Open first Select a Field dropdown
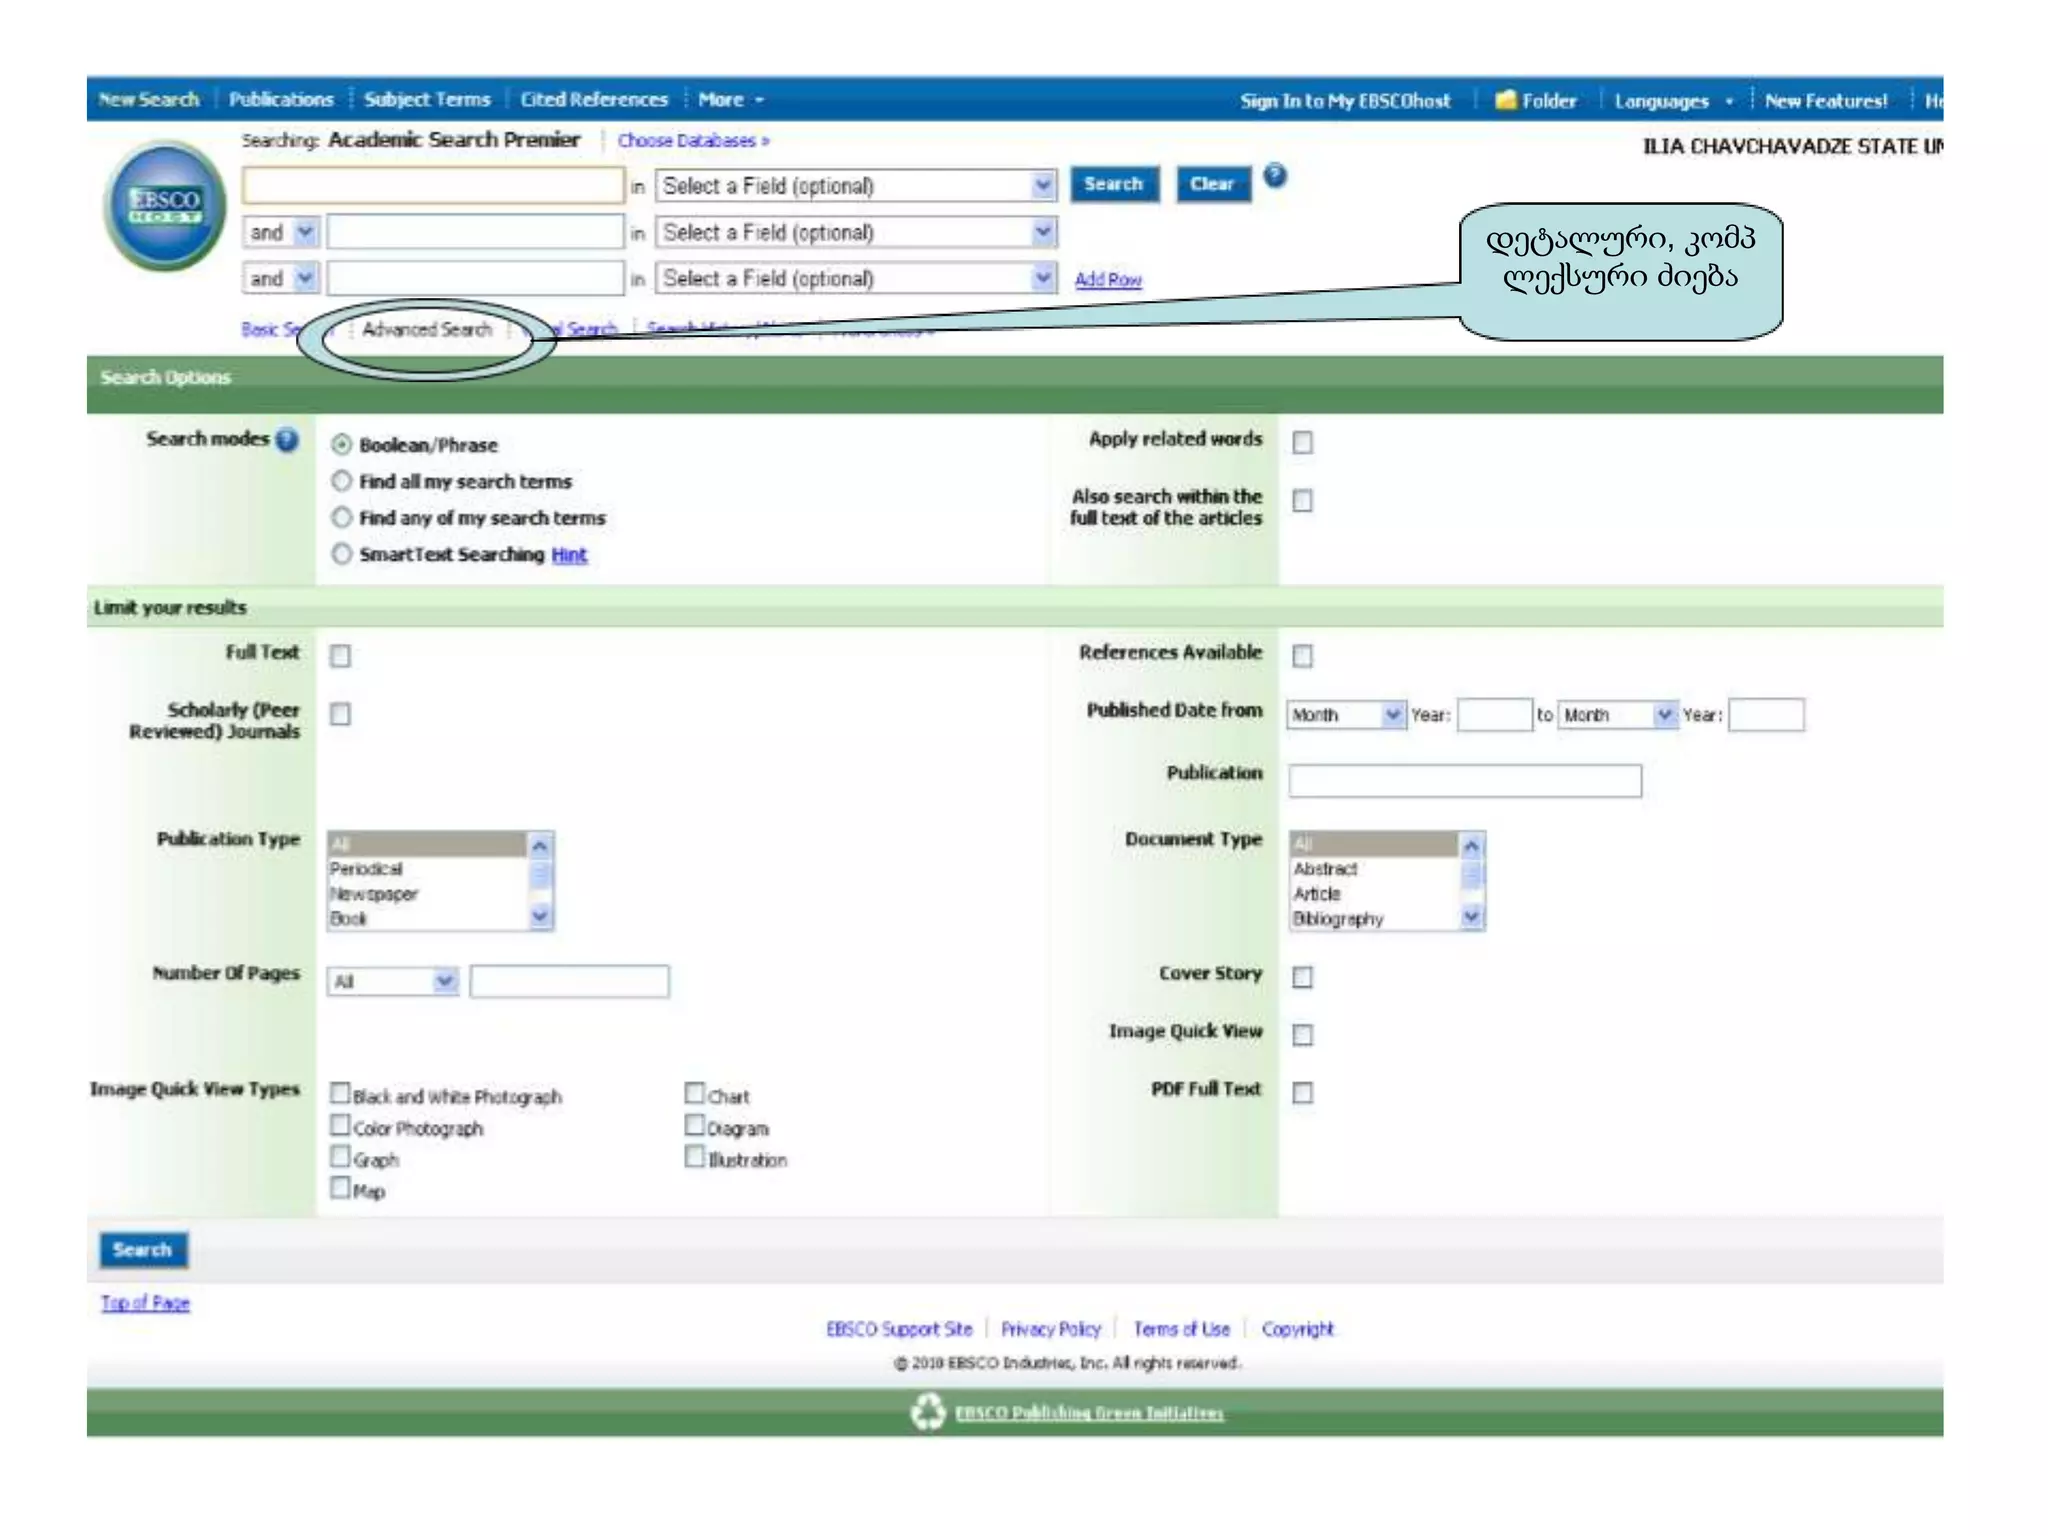Screen dimensions: 2048x1536 coord(856,186)
